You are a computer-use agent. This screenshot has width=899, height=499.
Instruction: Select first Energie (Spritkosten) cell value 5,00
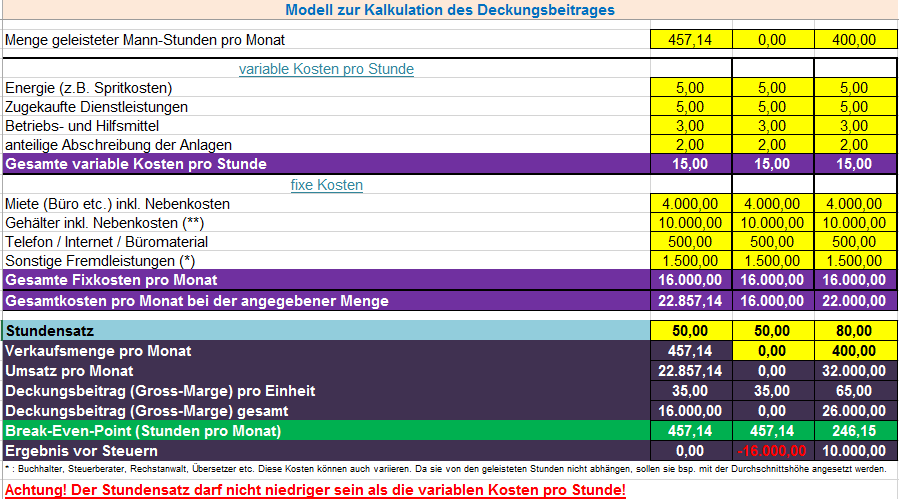point(691,88)
